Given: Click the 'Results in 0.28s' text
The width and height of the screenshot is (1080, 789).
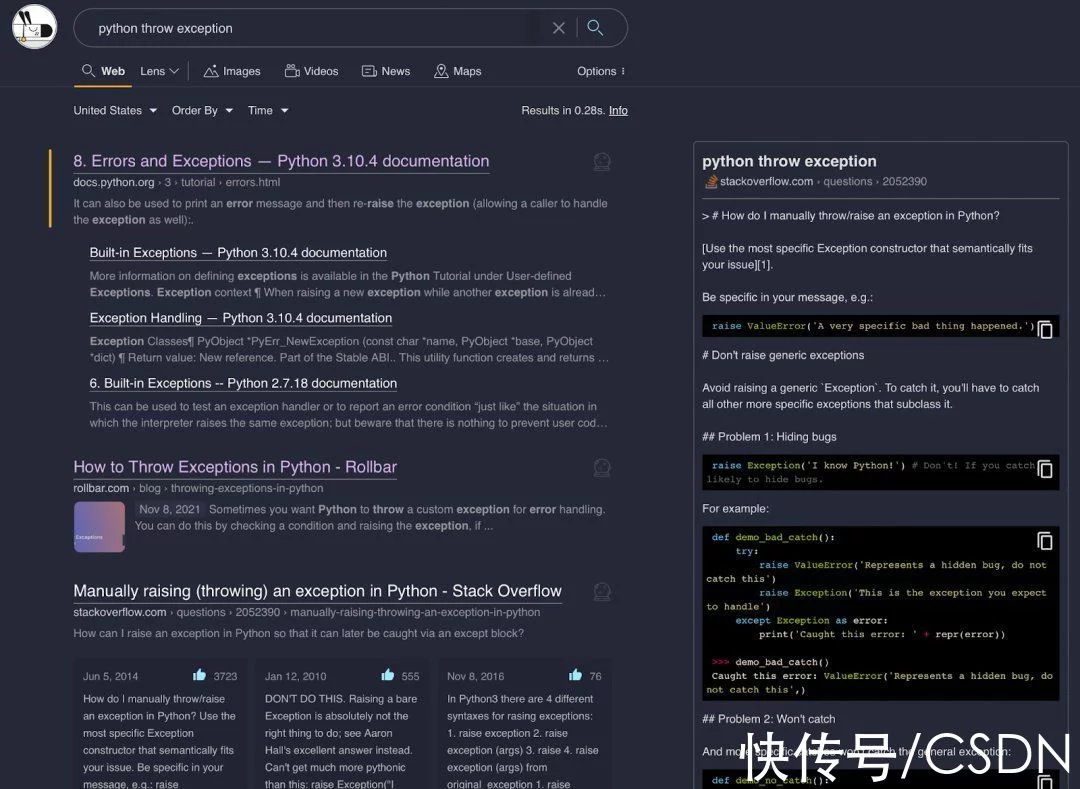Looking at the screenshot, I should (563, 110).
